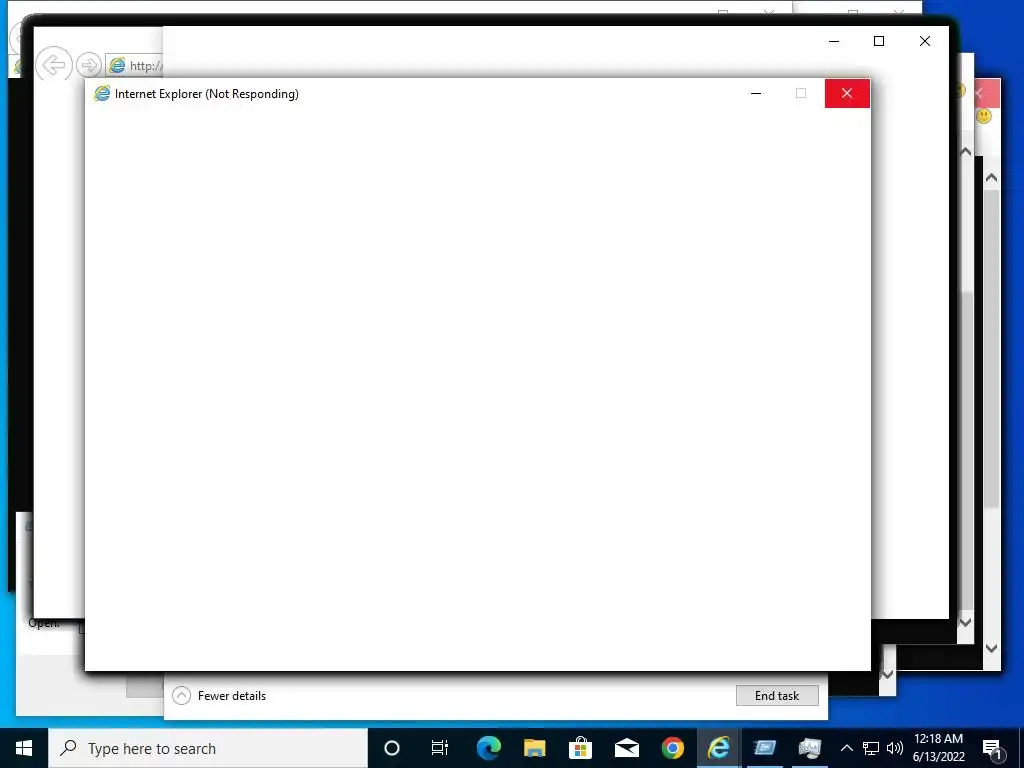Open the Windows Start menu

[x=24, y=748]
